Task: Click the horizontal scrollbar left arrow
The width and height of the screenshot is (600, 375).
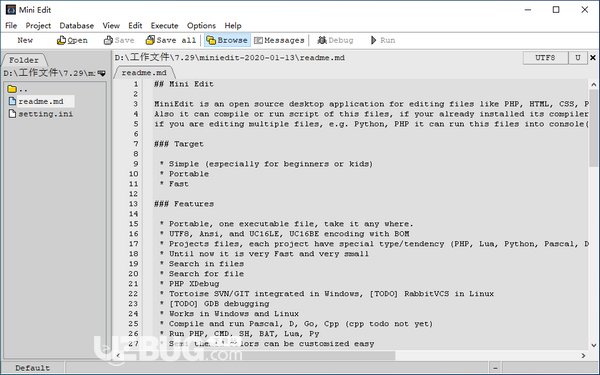Action: 118,355
